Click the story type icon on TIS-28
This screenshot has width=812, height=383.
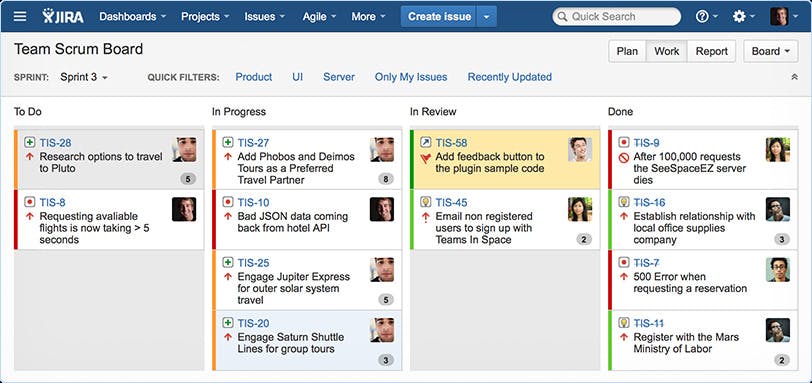30,142
